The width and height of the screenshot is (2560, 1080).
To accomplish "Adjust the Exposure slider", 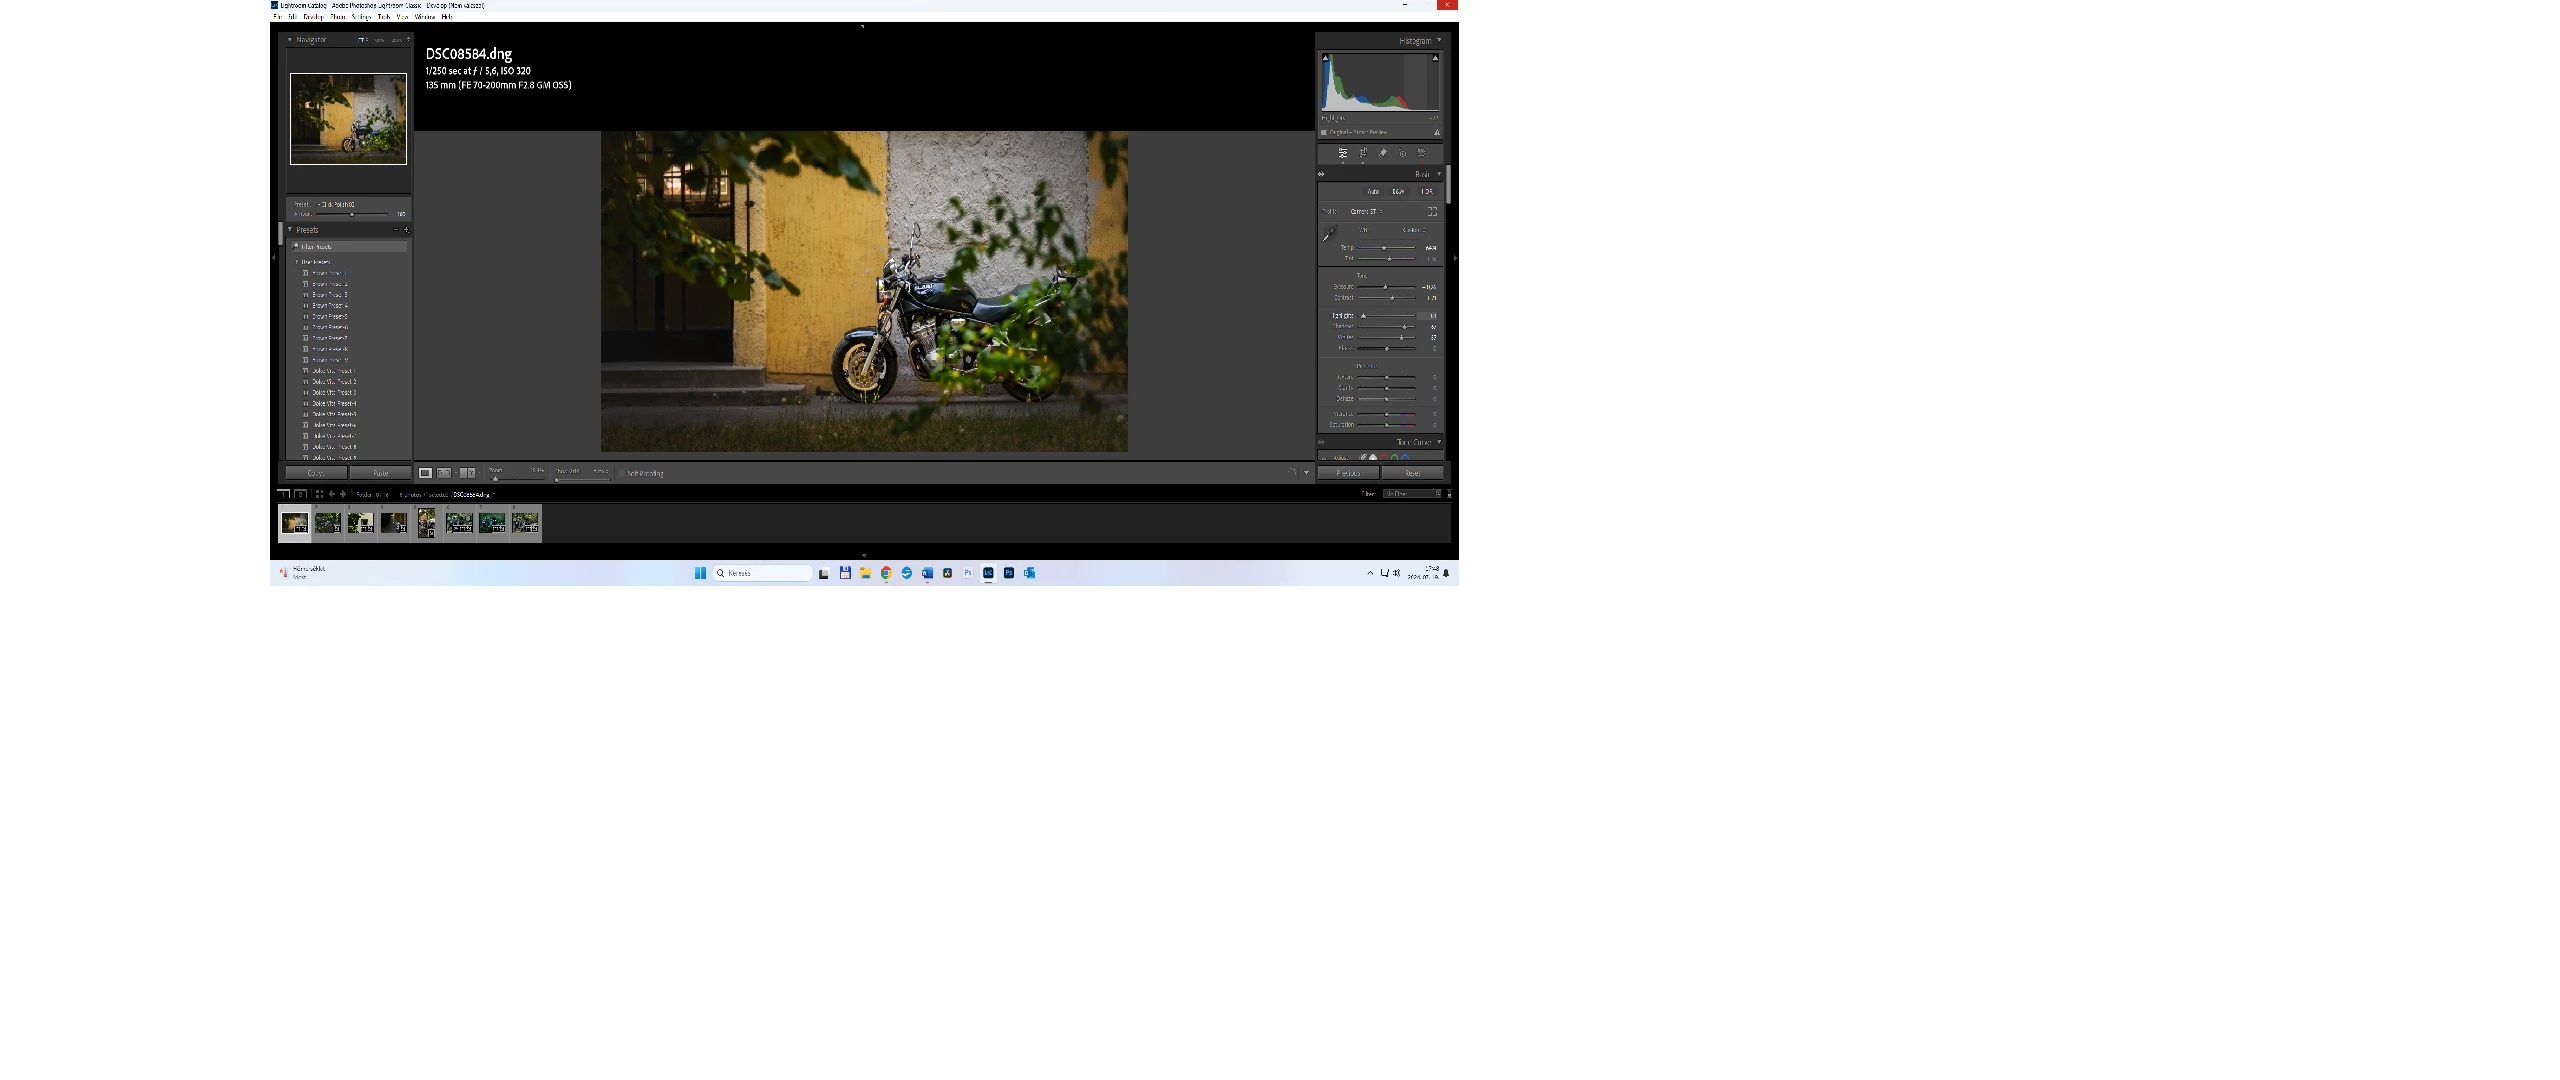I will [x=1385, y=287].
